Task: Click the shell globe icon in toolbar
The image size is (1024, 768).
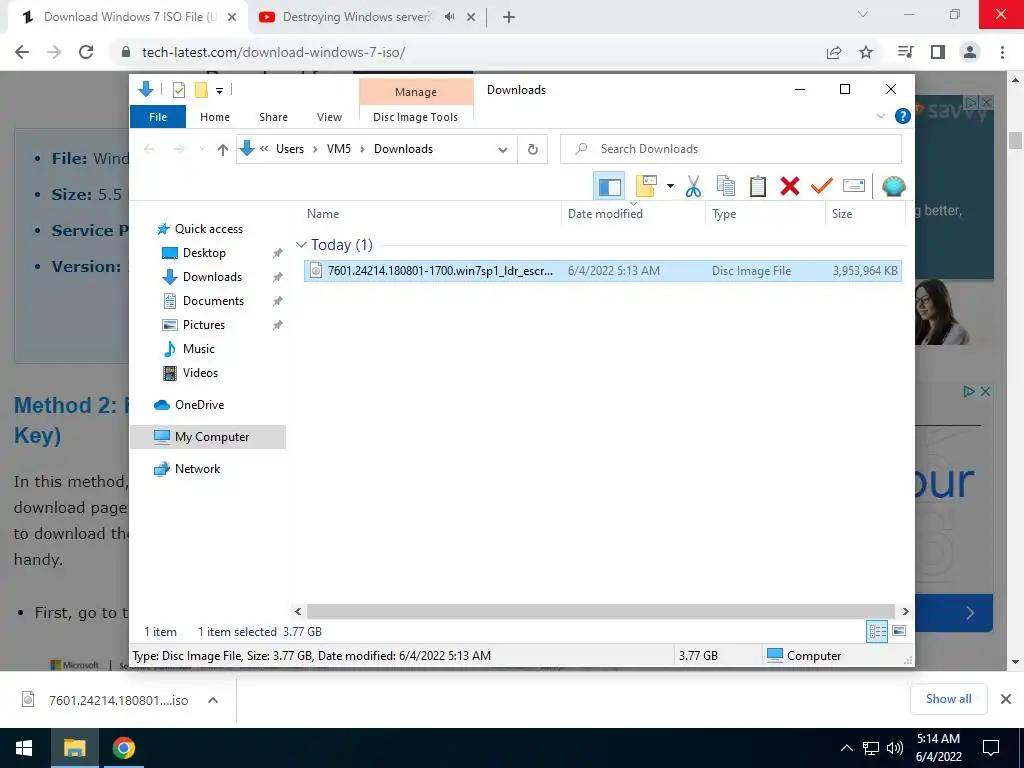Action: [893, 186]
